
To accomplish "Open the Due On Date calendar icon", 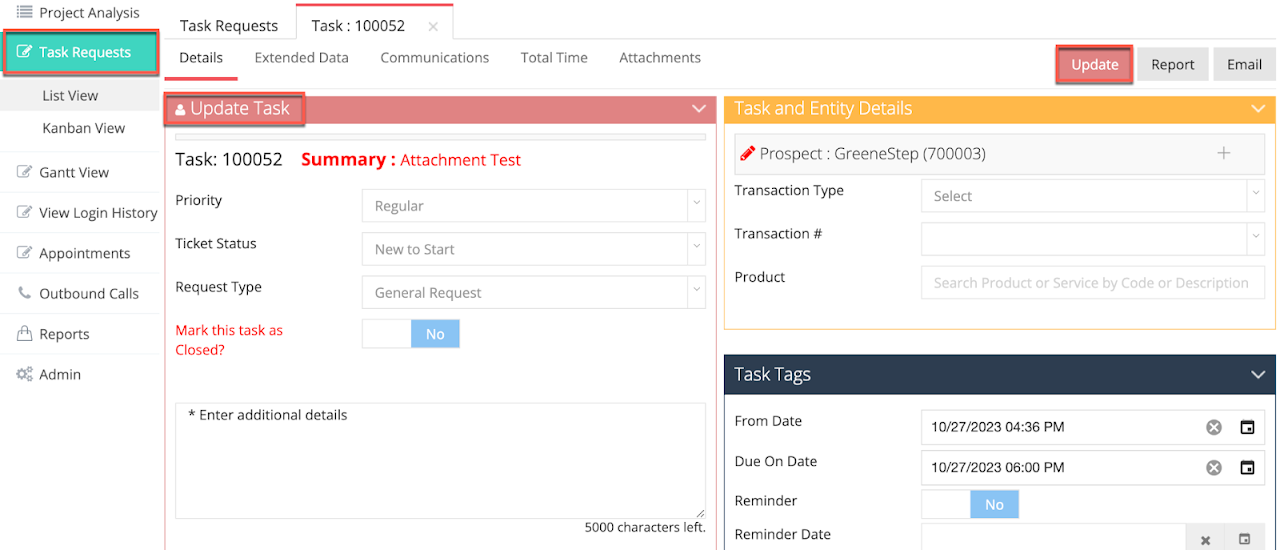I will (1247, 467).
